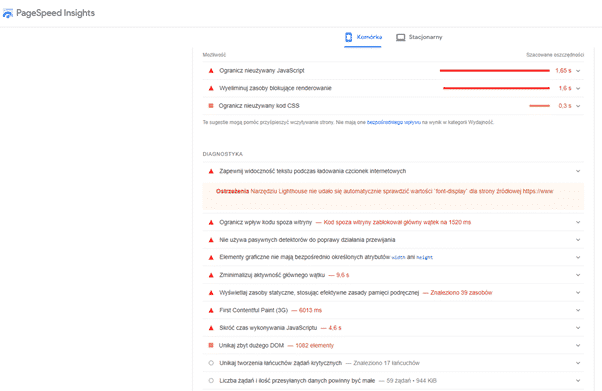Expand the Ogranicz nieużywany JavaScript chevron

tap(578, 71)
